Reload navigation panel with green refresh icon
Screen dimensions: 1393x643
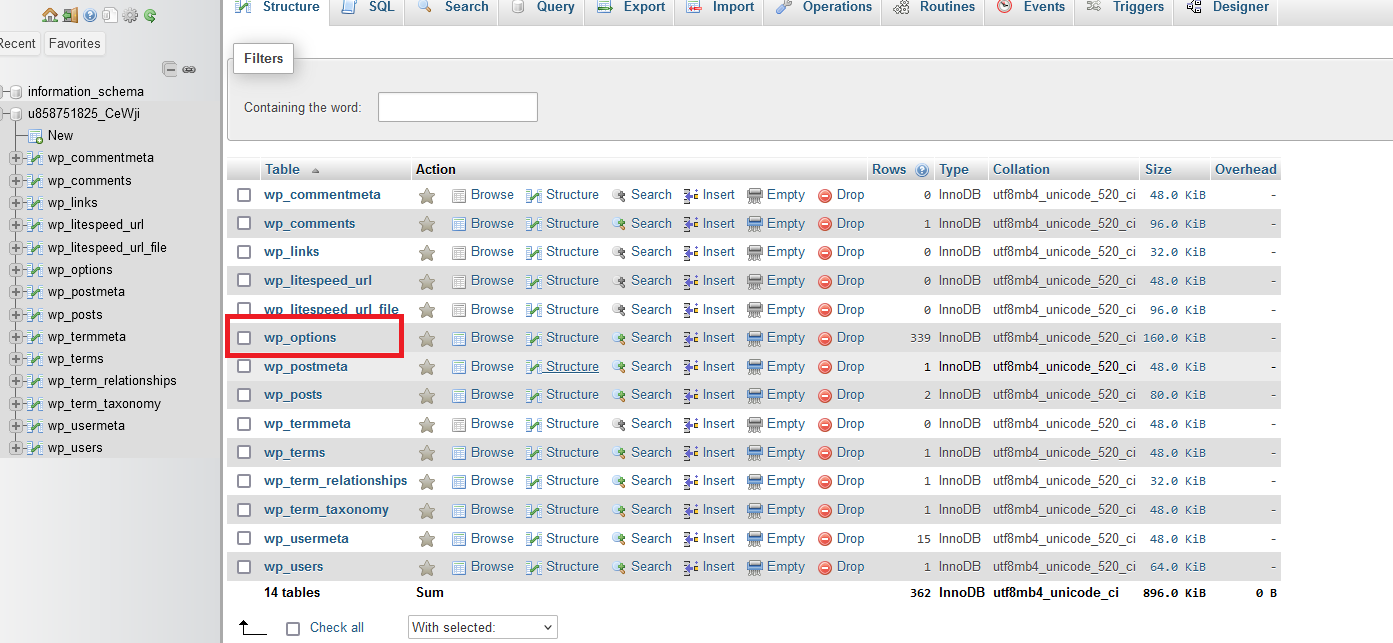coord(150,15)
